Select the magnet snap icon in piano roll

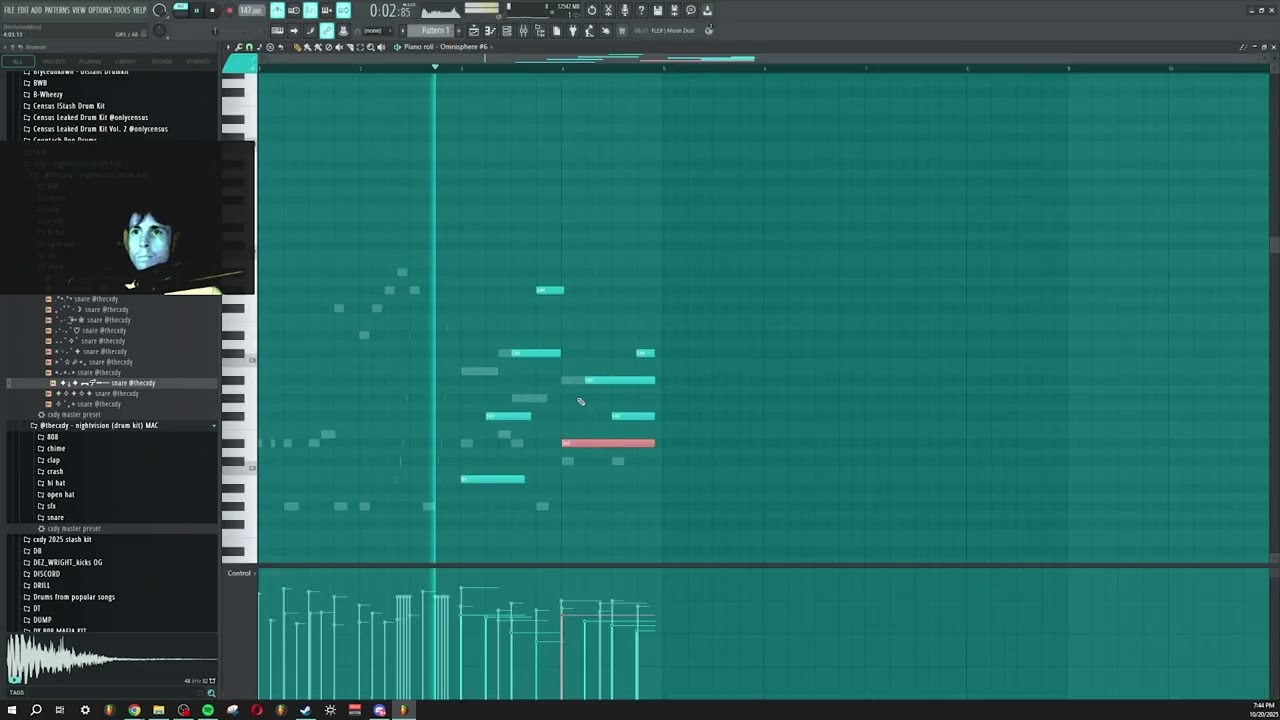pyautogui.click(x=248, y=47)
